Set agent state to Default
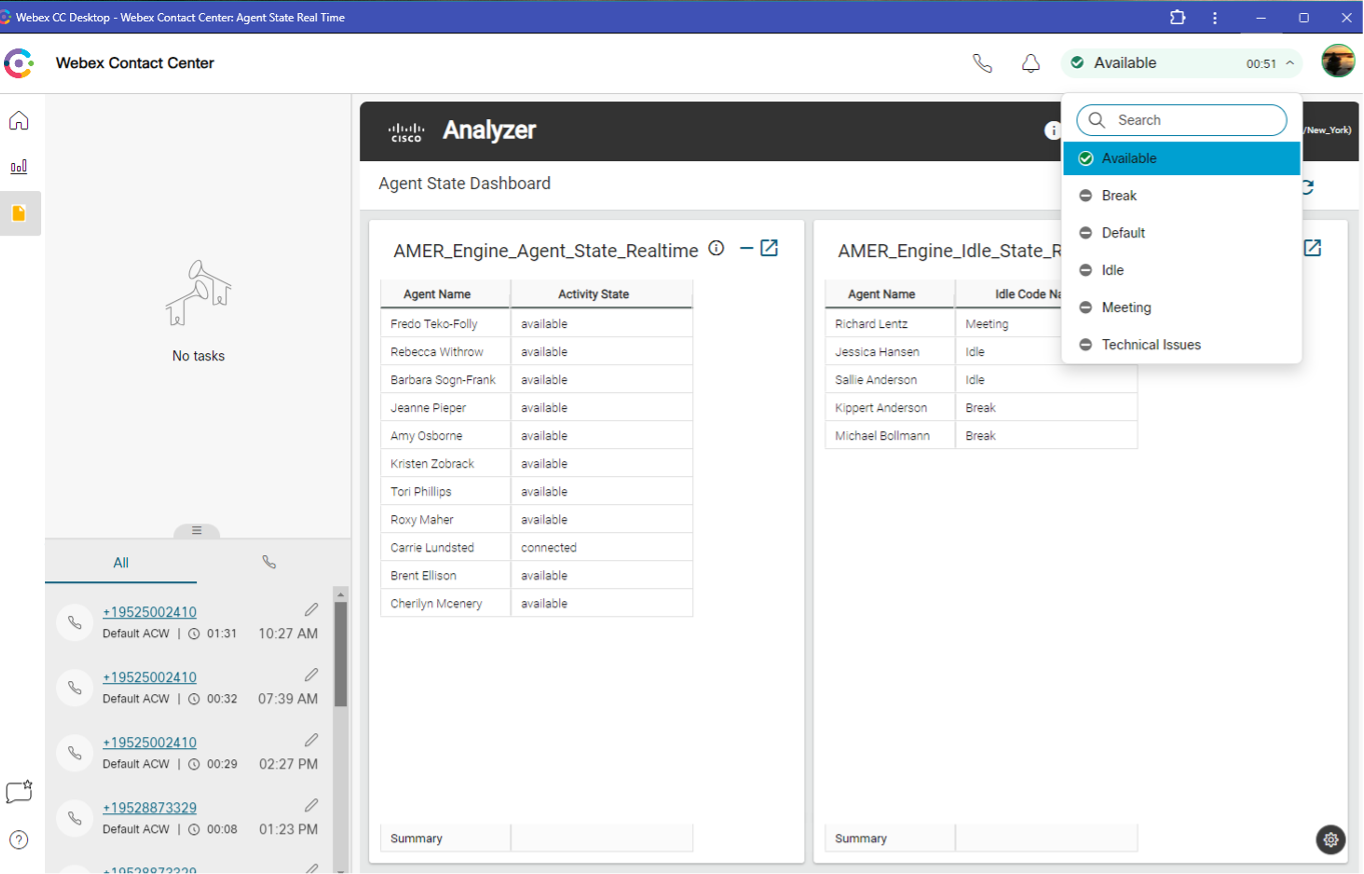Image resolution: width=1364 pixels, height=874 pixels. click(1181, 232)
